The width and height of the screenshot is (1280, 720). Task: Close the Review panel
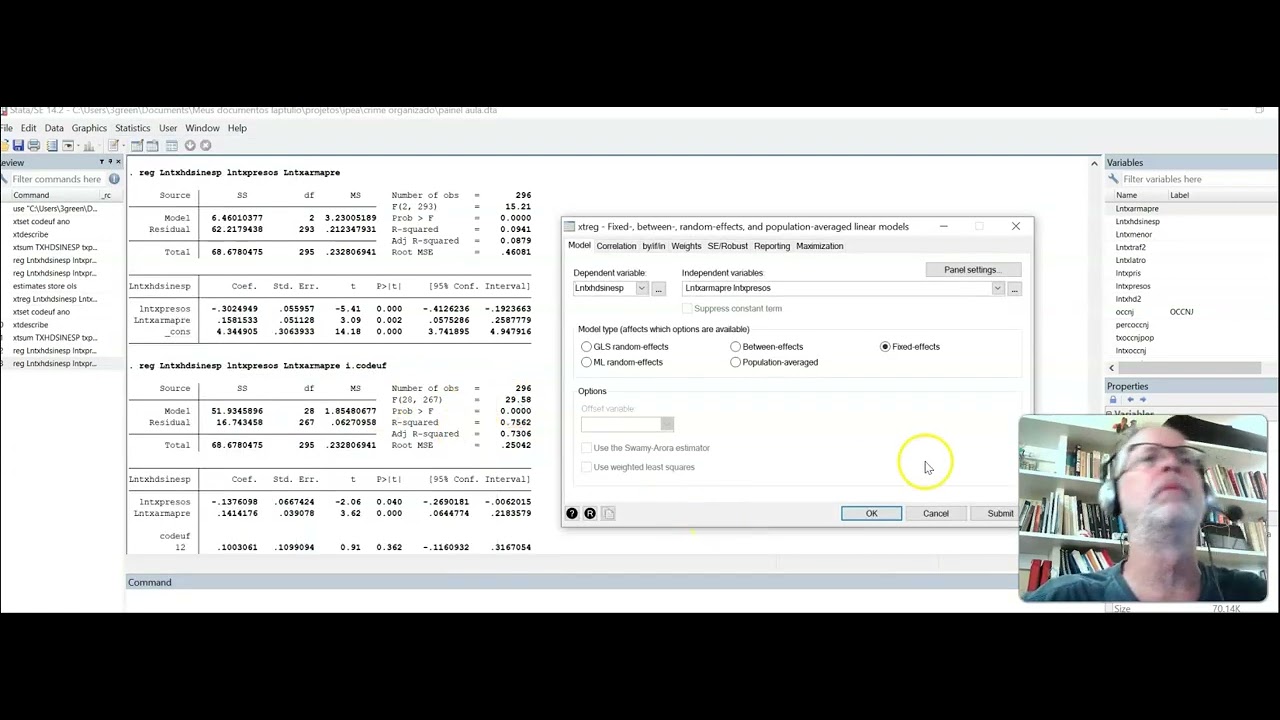tap(118, 162)
